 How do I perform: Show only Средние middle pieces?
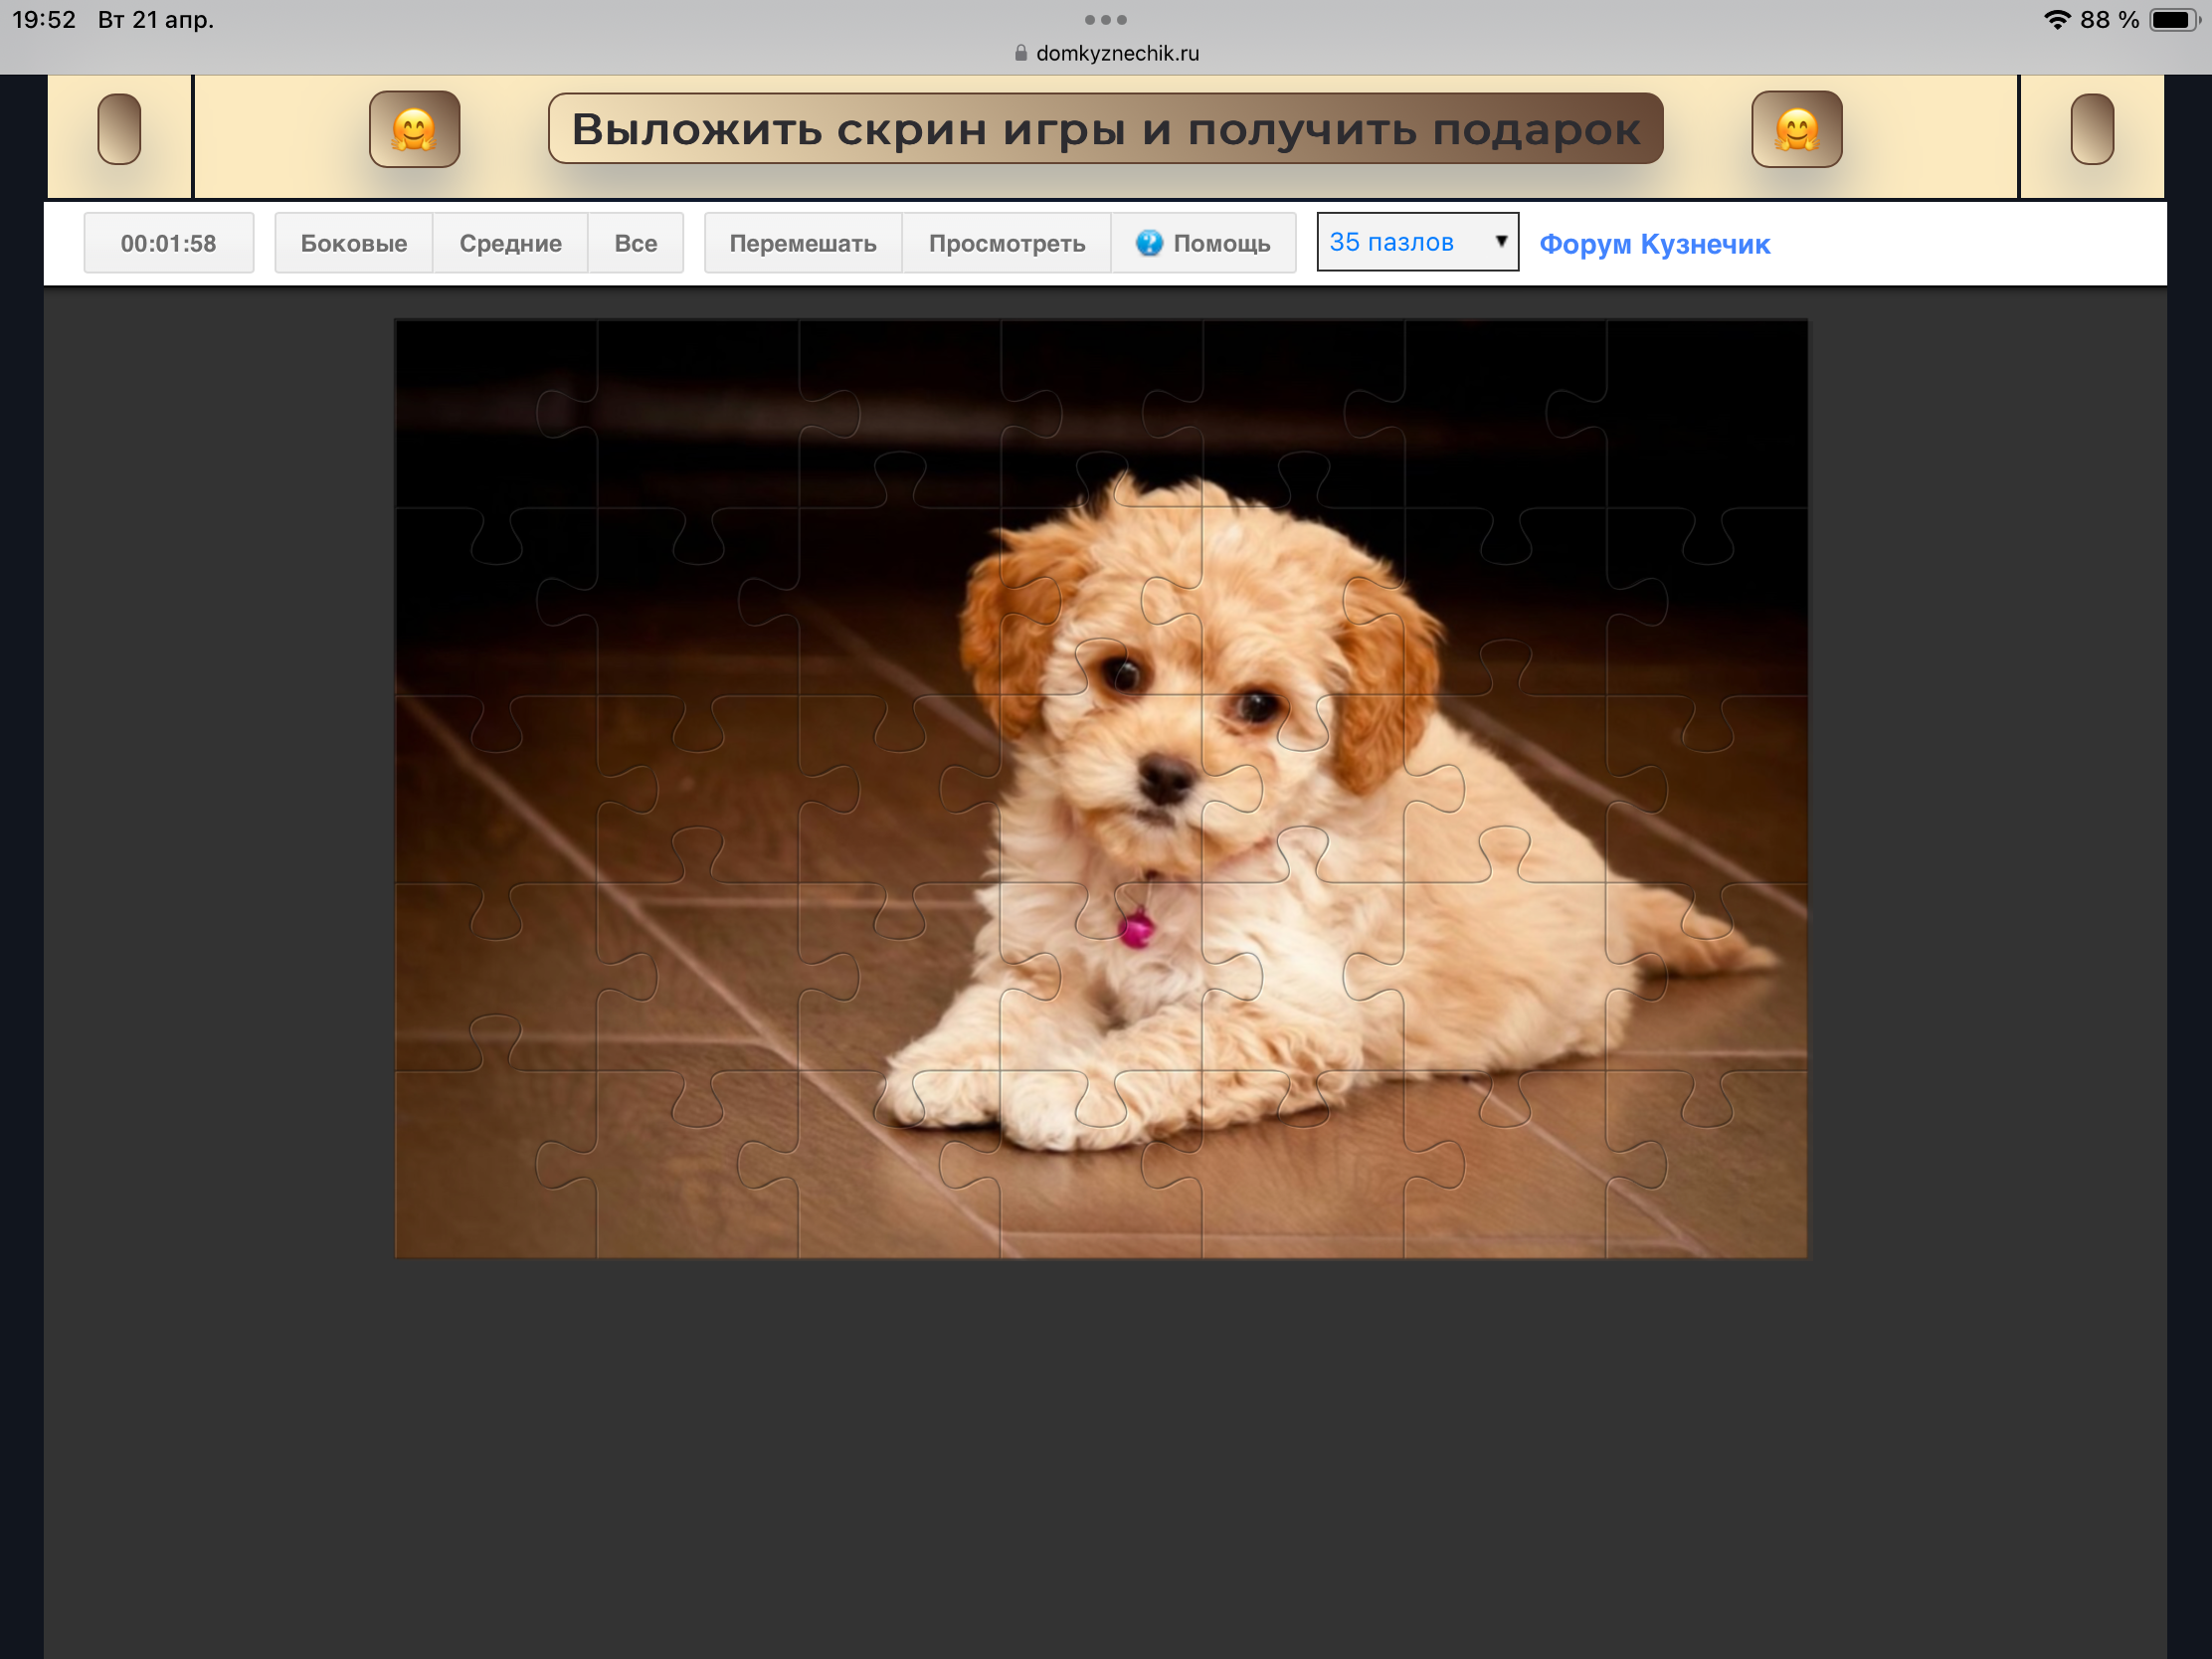(x=510, y=243)
